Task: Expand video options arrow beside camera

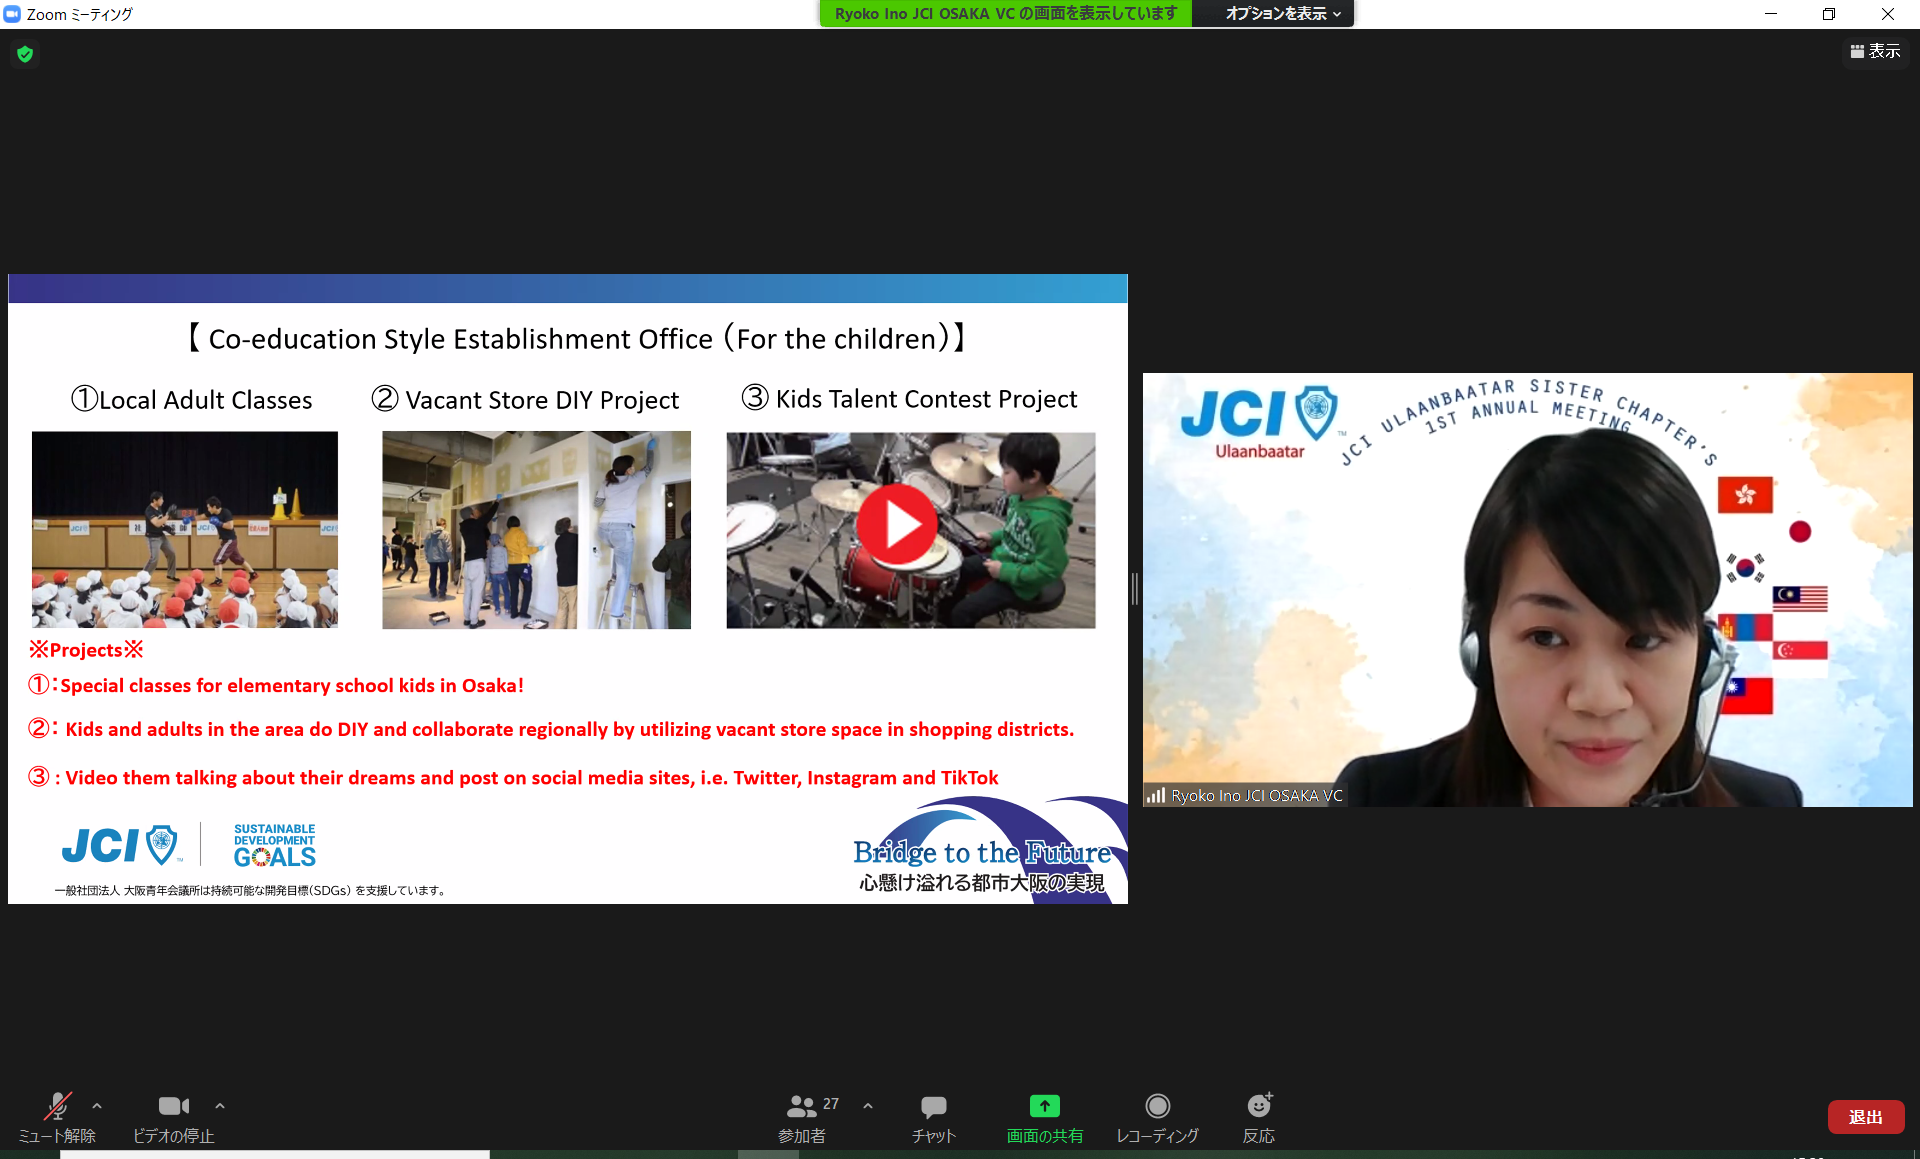Action: tap(220, 1106)
